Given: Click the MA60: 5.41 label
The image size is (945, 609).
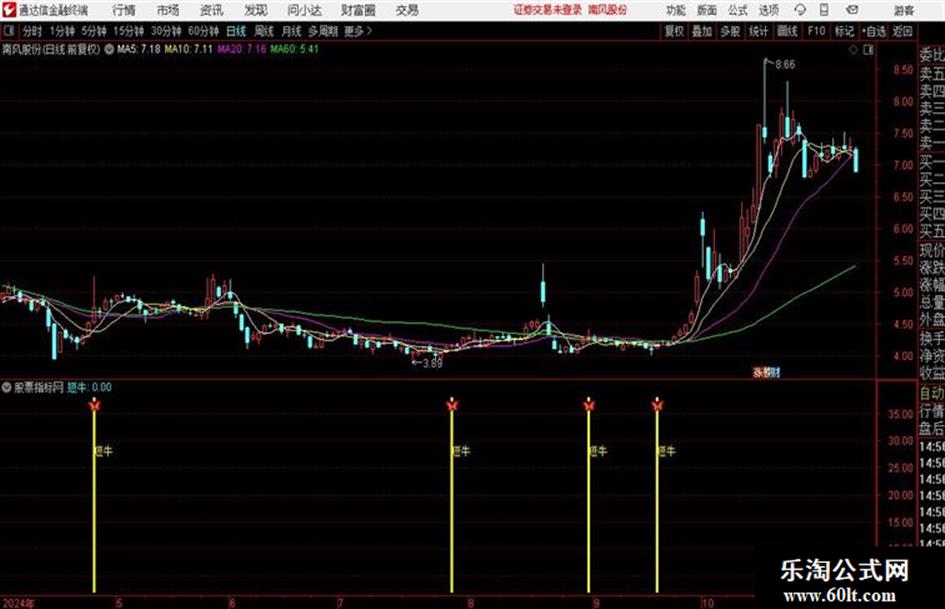Looking at the screenshot, I should pos(295,49).
